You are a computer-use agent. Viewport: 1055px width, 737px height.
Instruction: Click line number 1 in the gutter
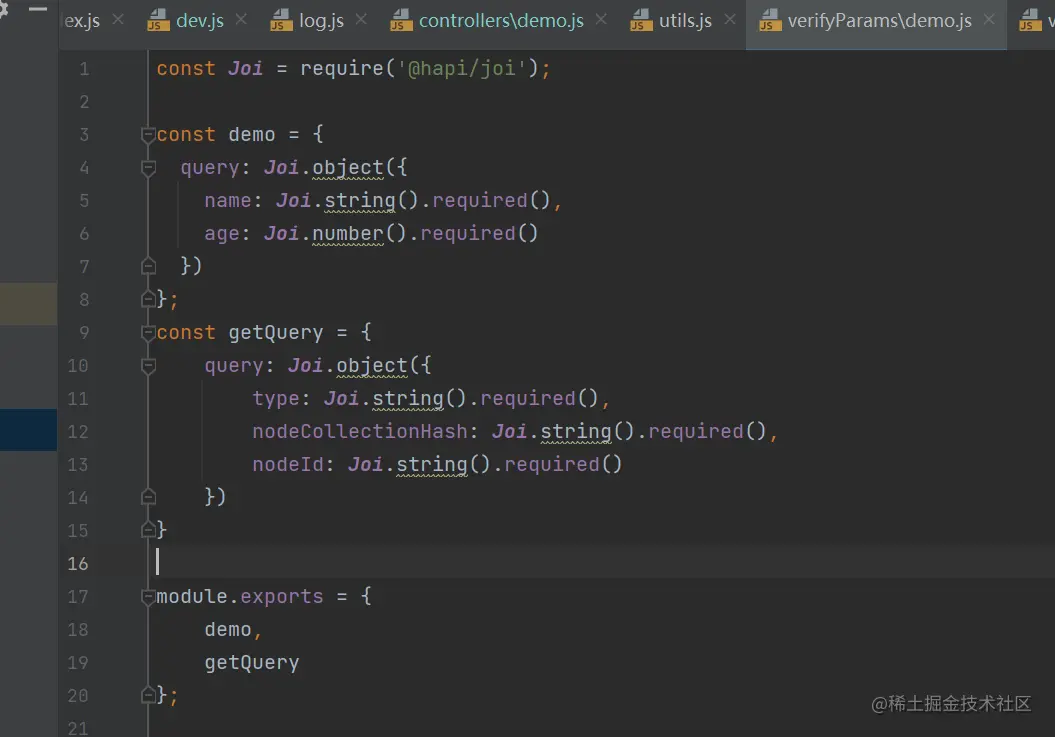tap(84, 69)
